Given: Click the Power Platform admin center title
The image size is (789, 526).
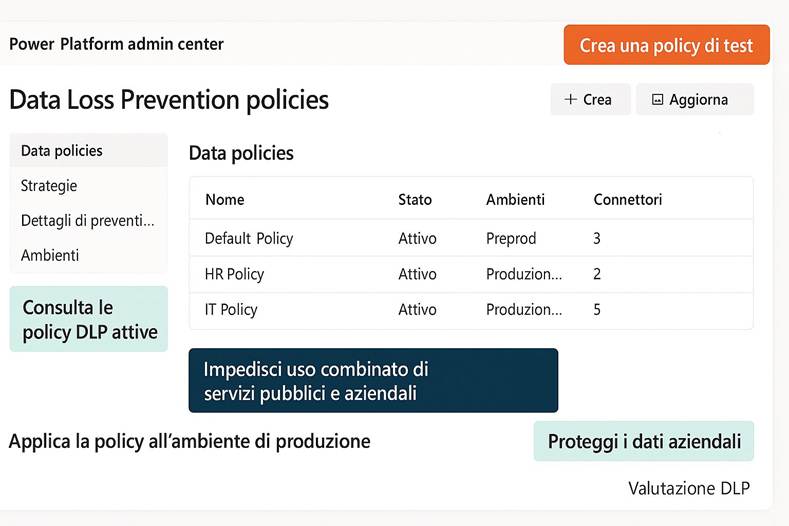Looking at the screenshot, I should [x=117, y=44].
